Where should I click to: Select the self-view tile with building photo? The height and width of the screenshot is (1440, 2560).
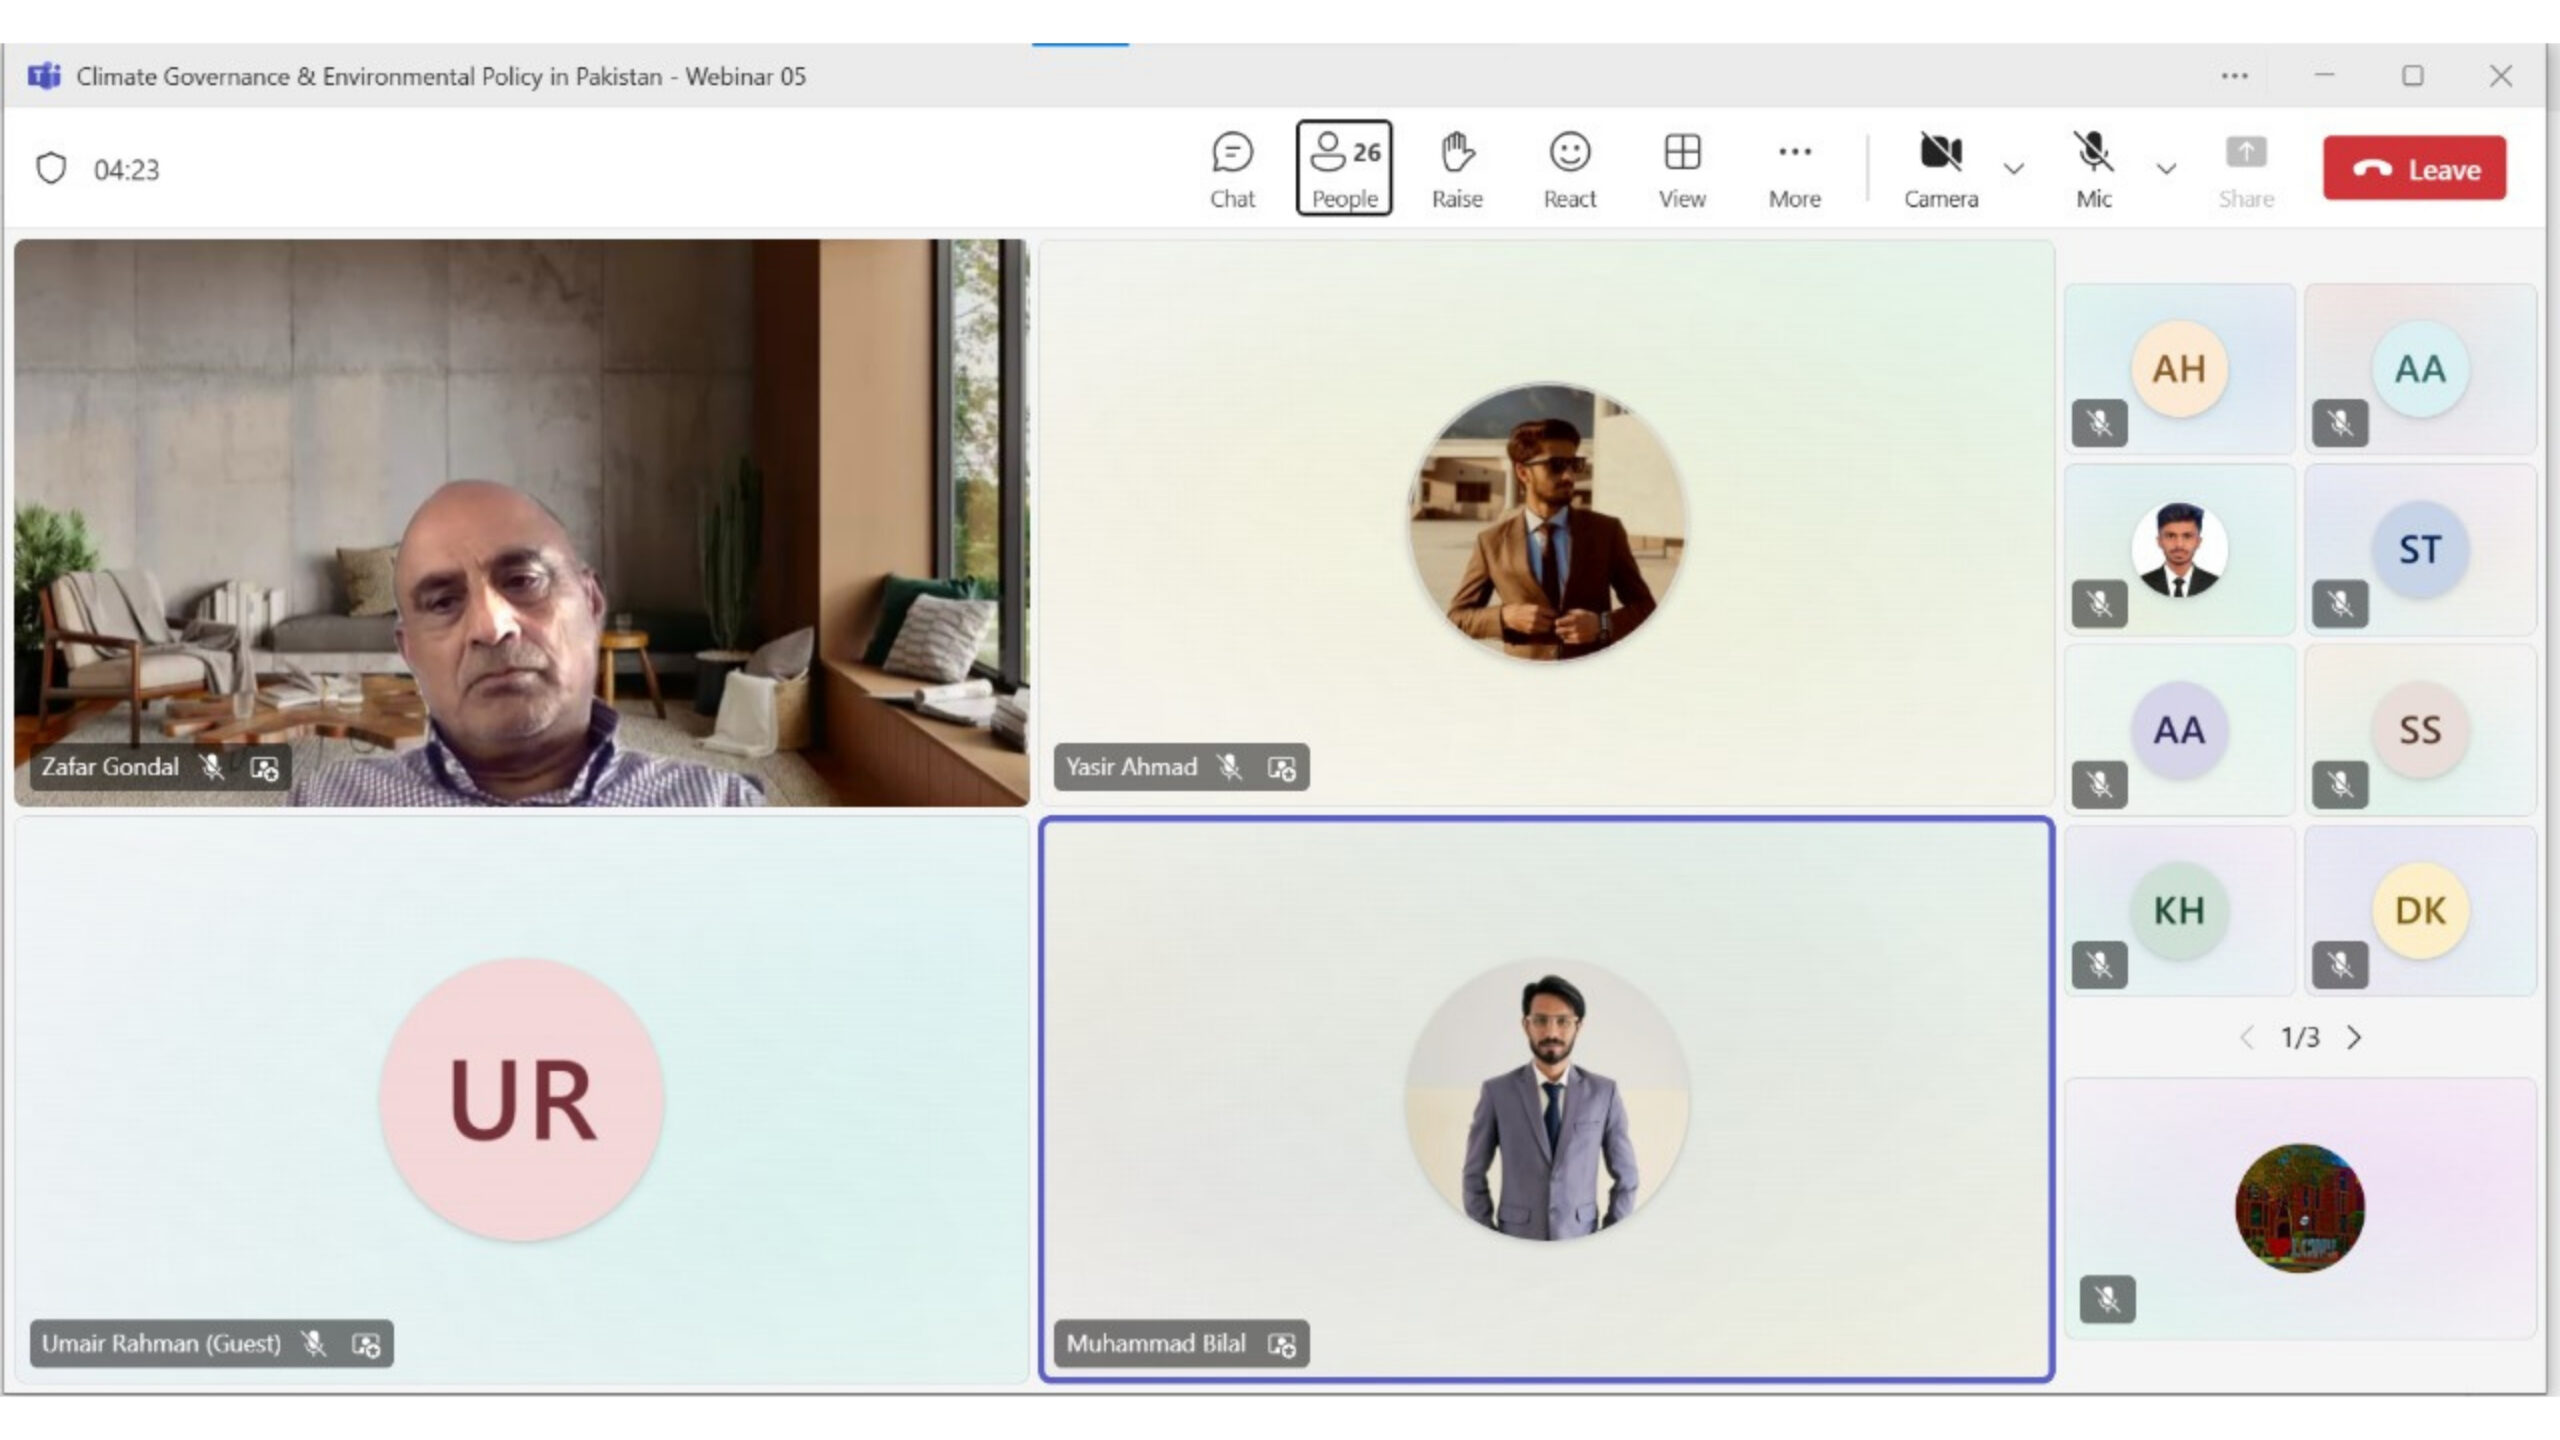click(x=2300, y=1208)
